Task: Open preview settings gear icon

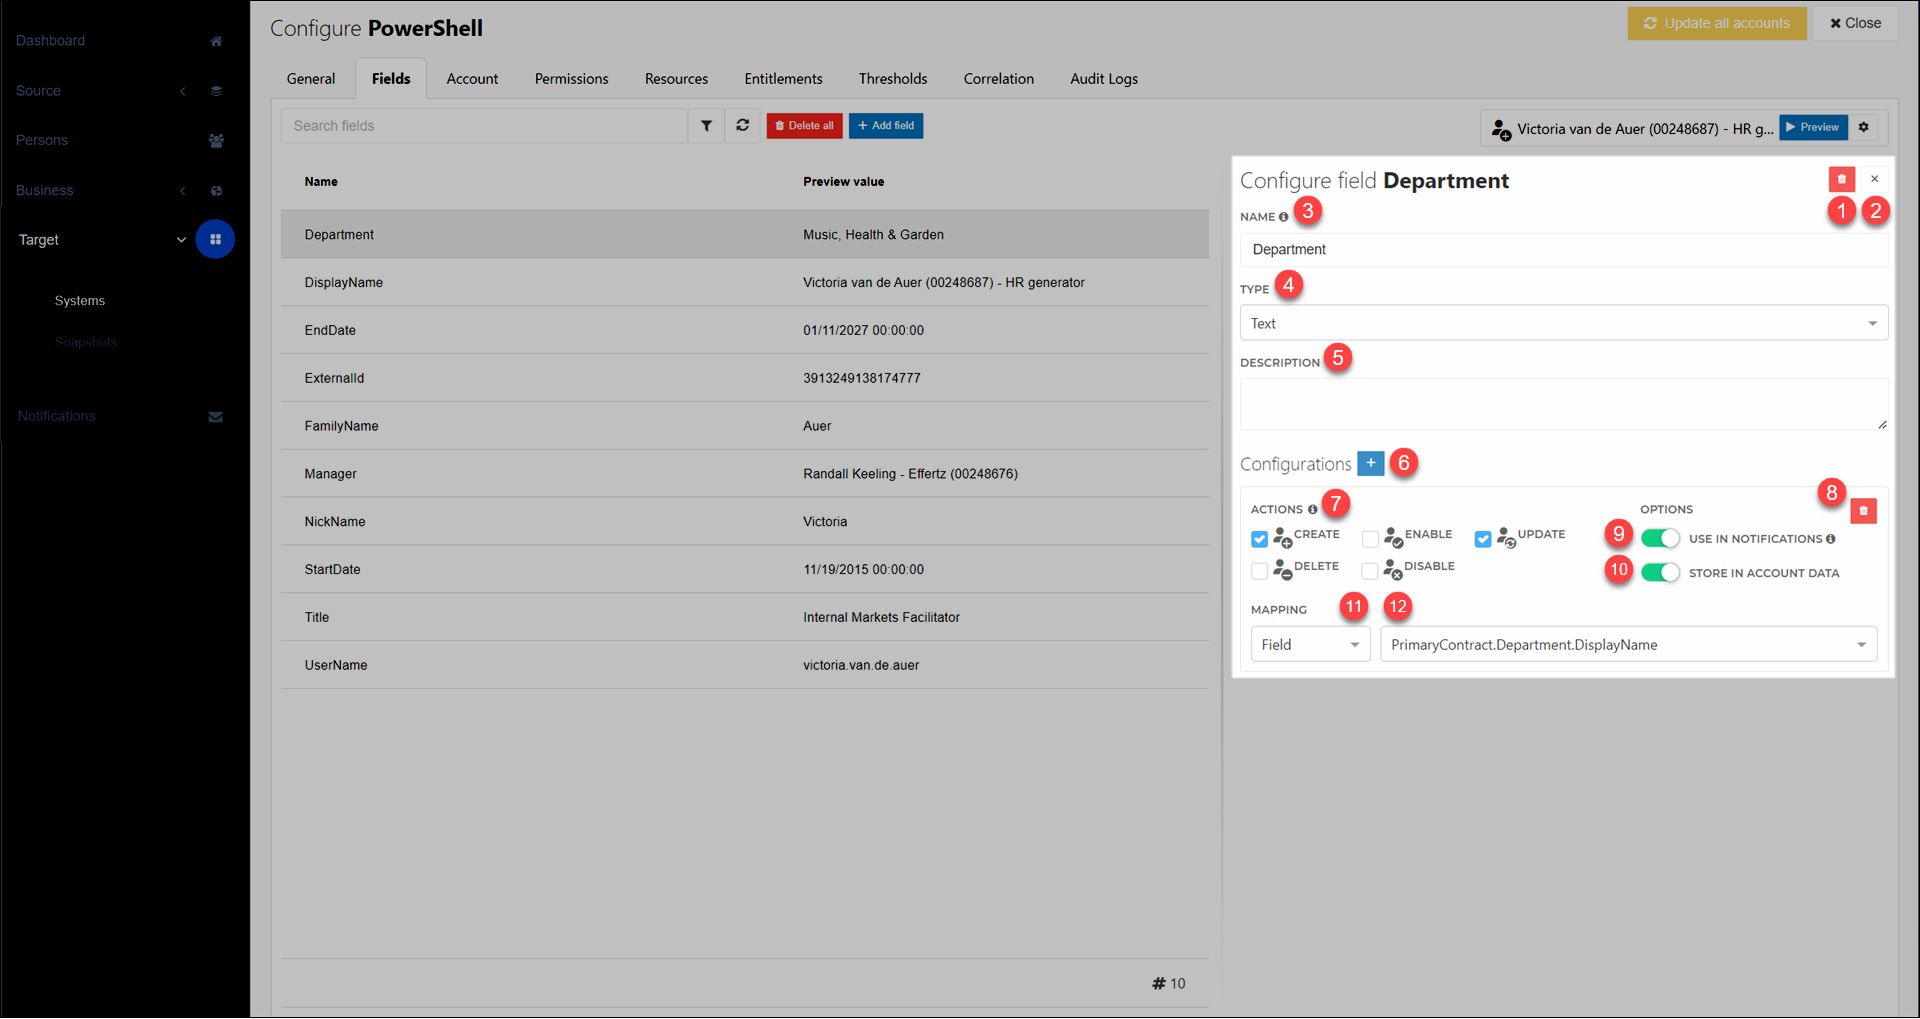Action: click(1864, 127)
